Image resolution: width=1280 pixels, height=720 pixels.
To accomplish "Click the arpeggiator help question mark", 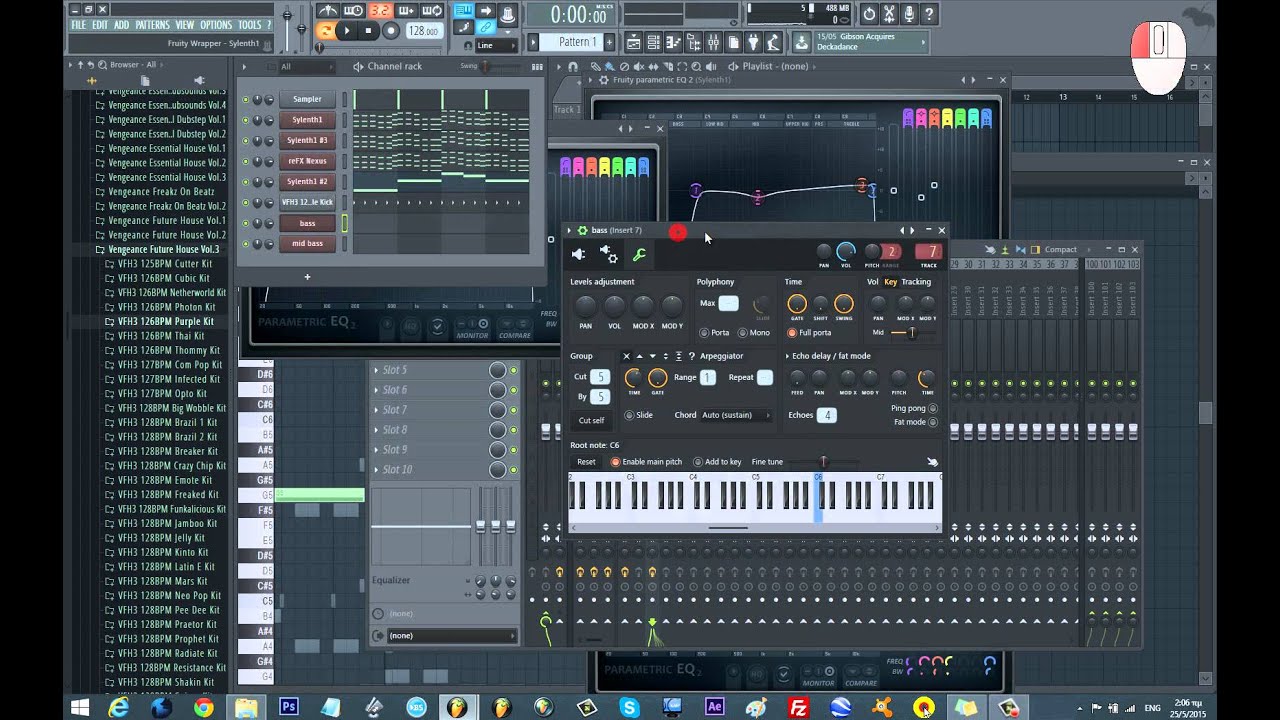I will pos(691,356).
